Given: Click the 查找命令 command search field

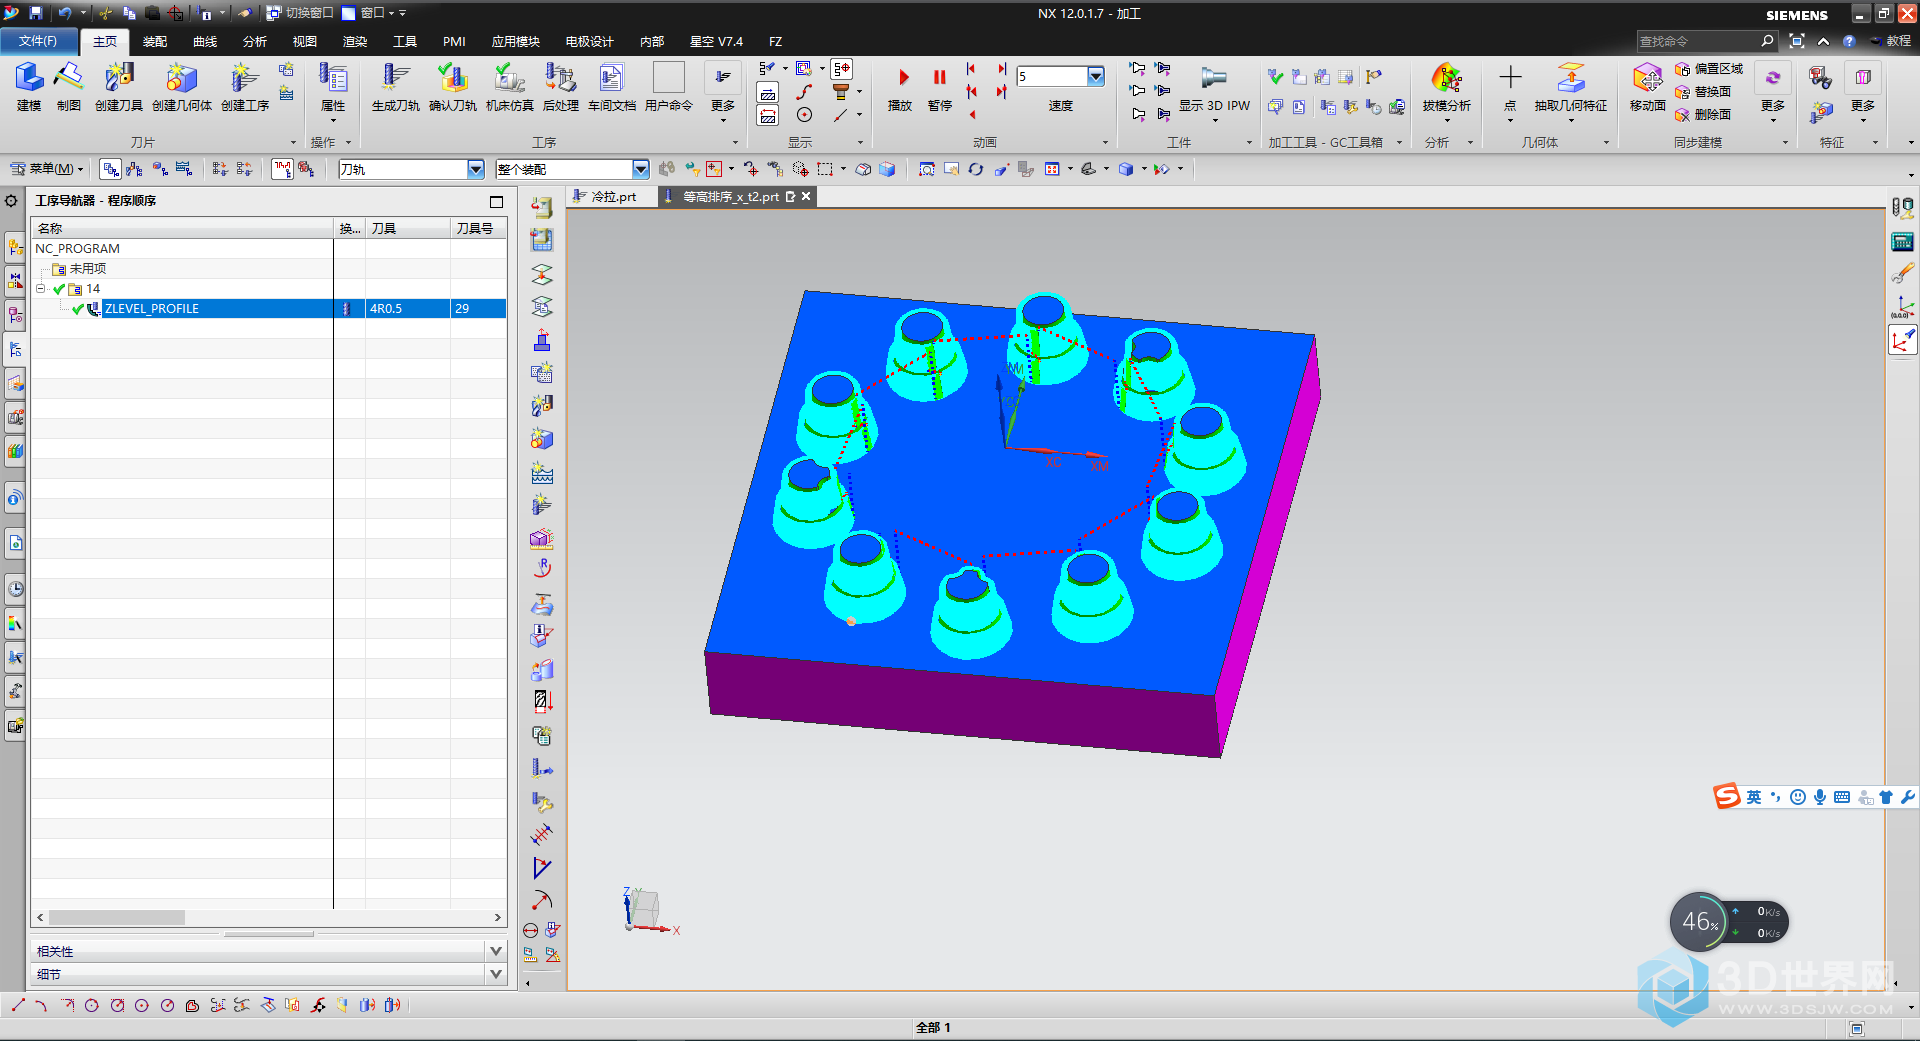Looking at the screenshot, I should pyautogui.click(x=1697, y=41).
